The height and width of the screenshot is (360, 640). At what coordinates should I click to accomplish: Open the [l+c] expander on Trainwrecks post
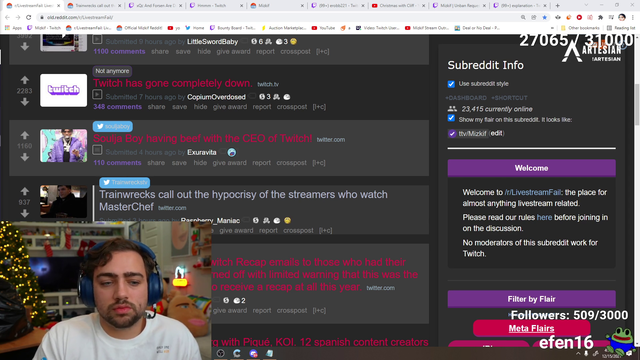325,231
